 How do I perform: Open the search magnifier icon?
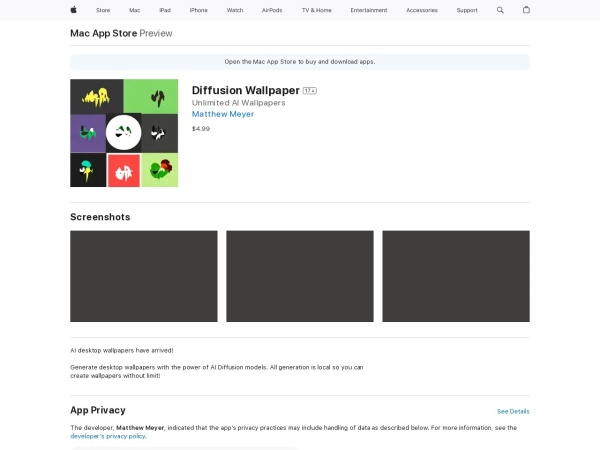point(501,10)
